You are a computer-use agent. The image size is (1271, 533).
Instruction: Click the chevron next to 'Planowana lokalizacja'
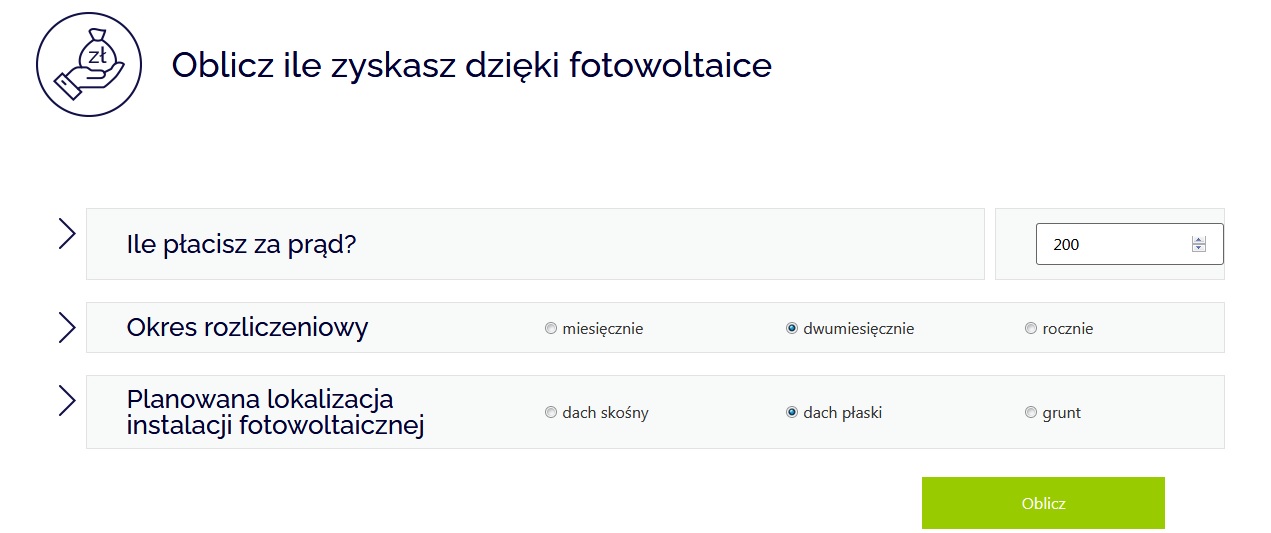67,400
